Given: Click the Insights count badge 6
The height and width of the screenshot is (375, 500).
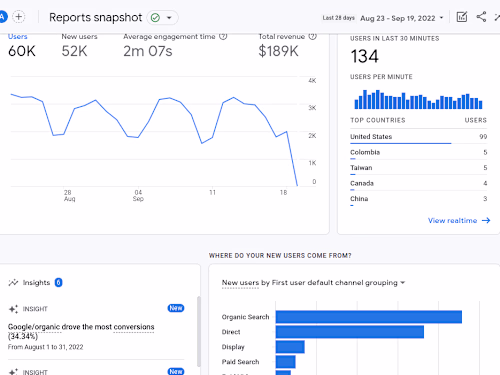Looking at the screenshot, I should (58, 283).
